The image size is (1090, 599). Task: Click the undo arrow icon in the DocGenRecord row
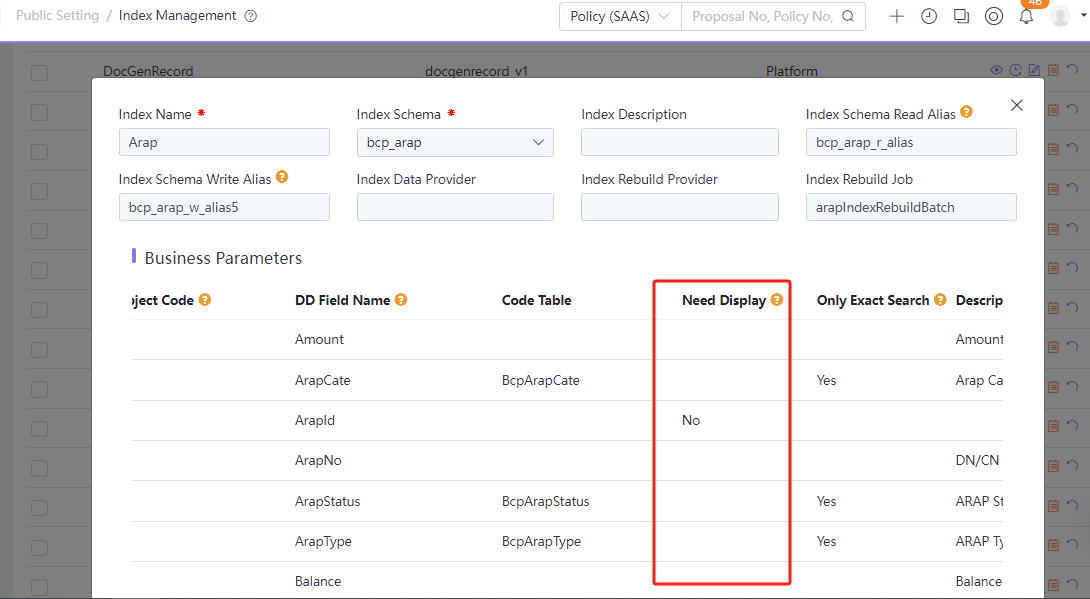[x=1072, y=69]
